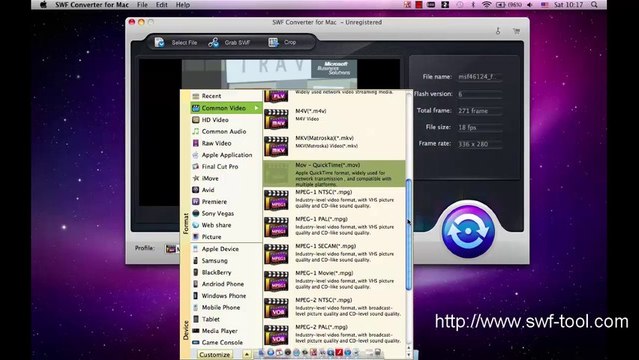Choose the Tablet category
639x360 pixels.
pyautogui.click(x=226, y=319)
